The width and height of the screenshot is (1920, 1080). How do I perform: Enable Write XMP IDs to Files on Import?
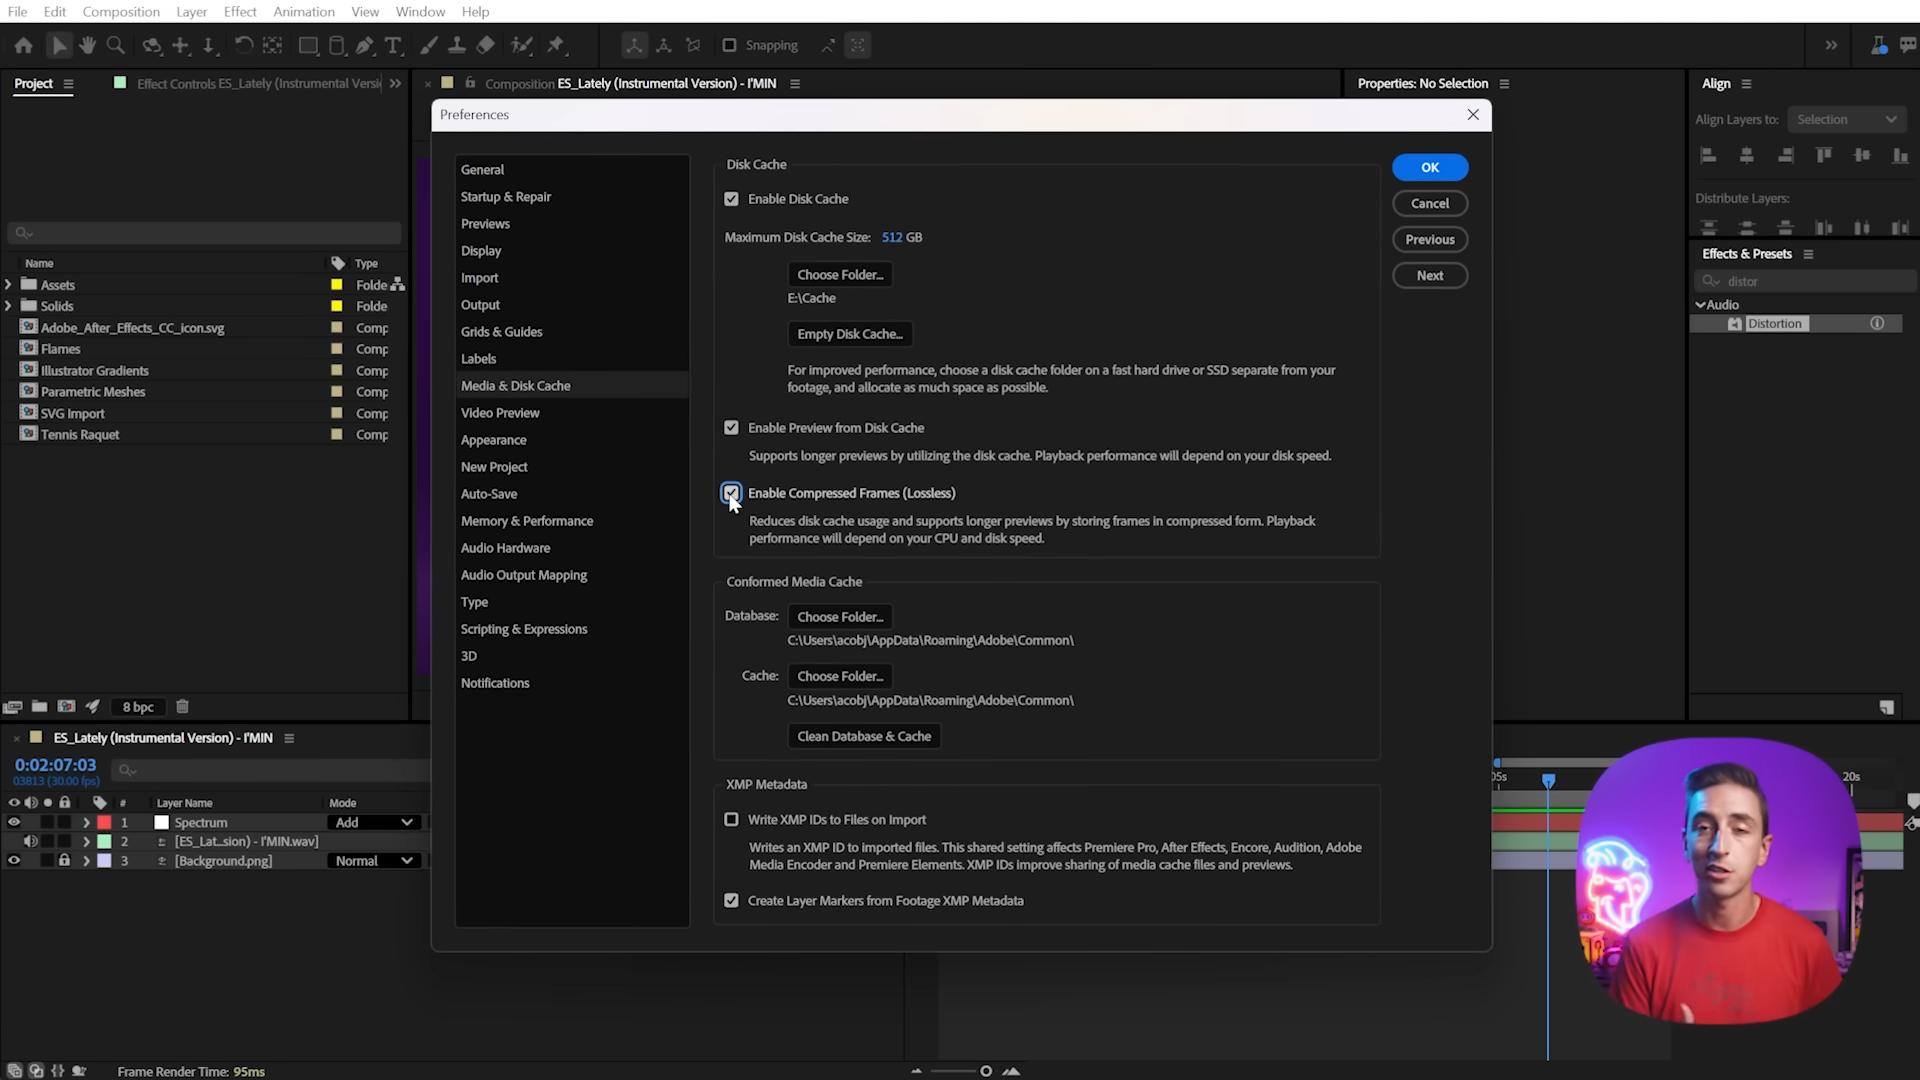[x=732, y=820]
